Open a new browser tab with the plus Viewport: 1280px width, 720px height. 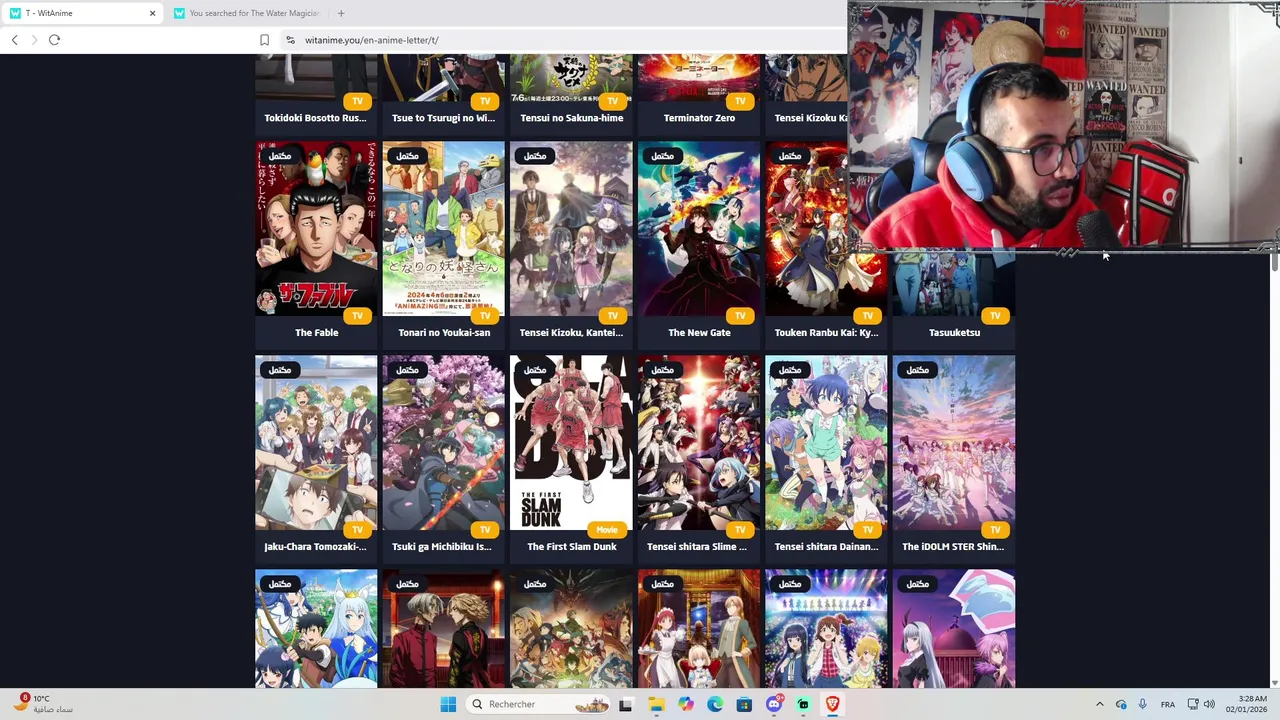pyautogui.click(x=341, y=13)
